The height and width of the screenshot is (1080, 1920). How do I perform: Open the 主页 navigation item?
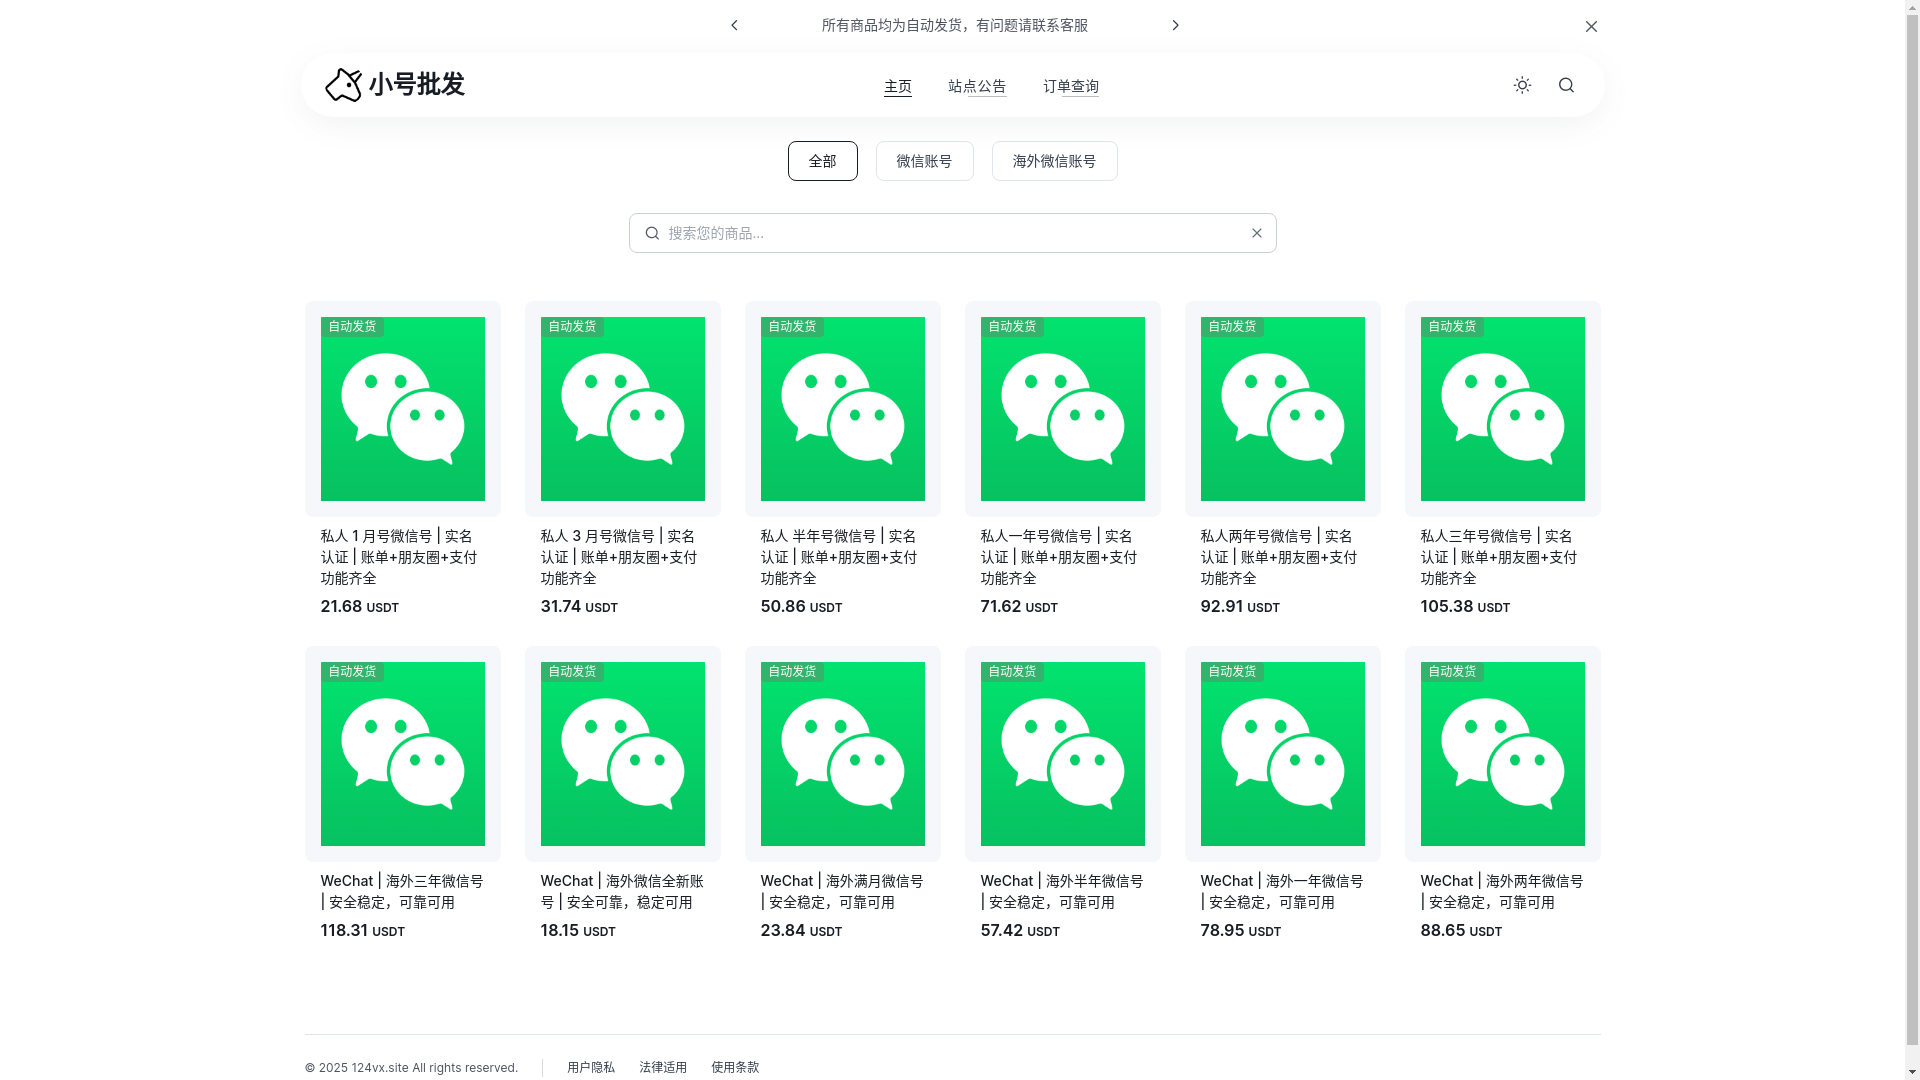tap(898, 86)
